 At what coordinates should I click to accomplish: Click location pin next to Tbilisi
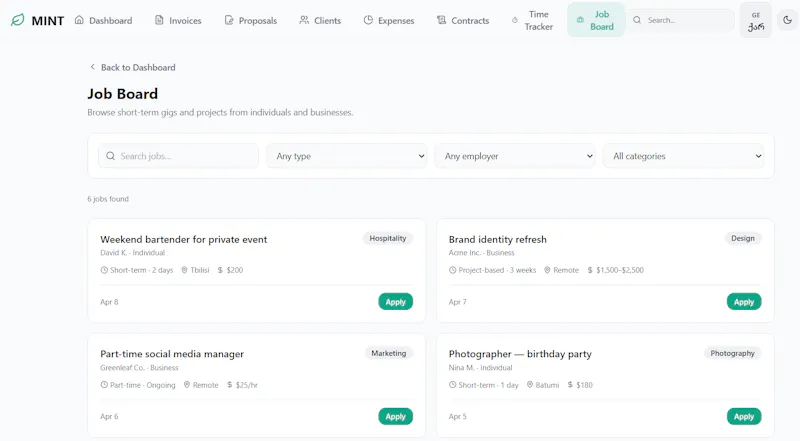[x=185, y=270]
